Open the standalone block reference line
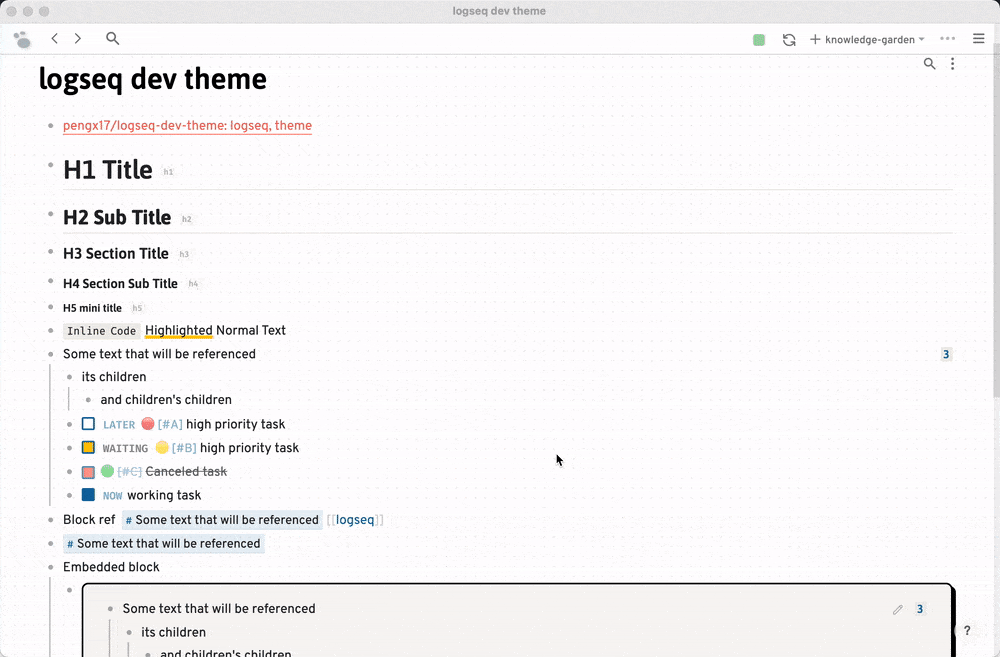Screen dimensions: 1000x657 (x=164, y=543)
